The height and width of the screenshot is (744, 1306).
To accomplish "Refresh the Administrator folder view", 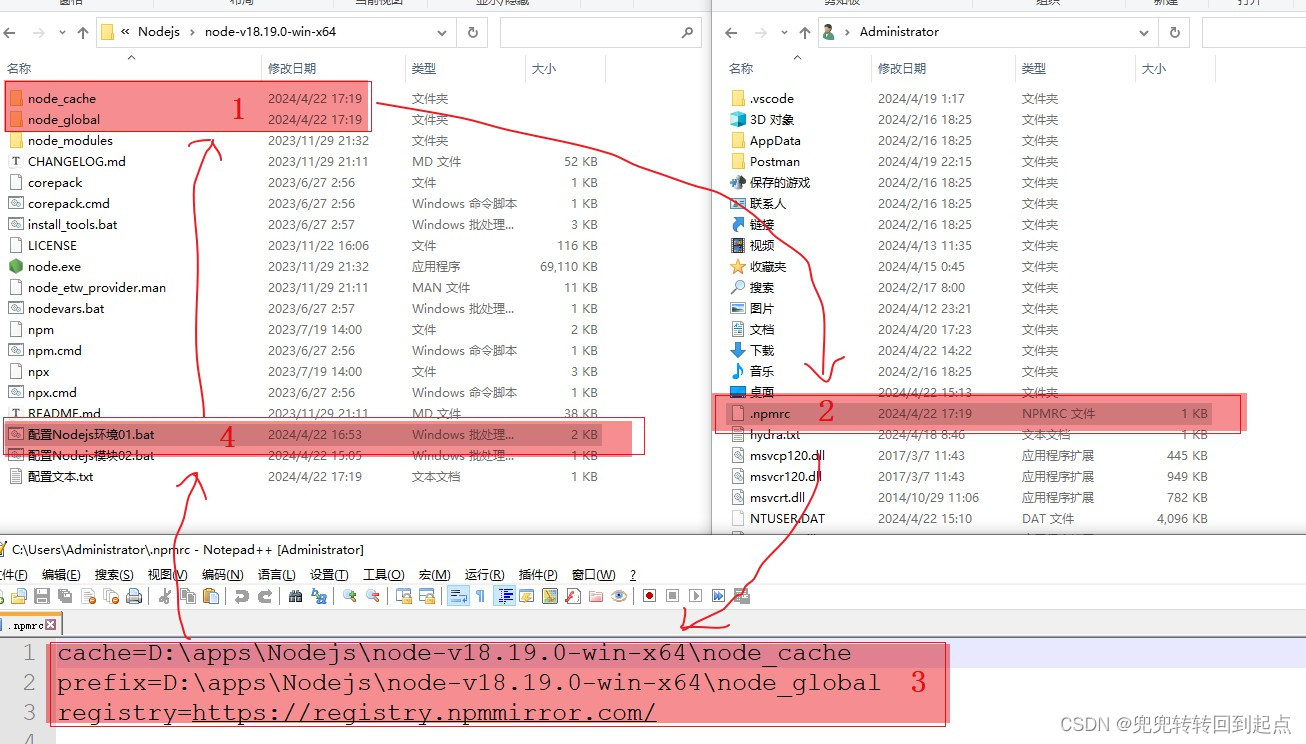I will (x=1176, y=32).
